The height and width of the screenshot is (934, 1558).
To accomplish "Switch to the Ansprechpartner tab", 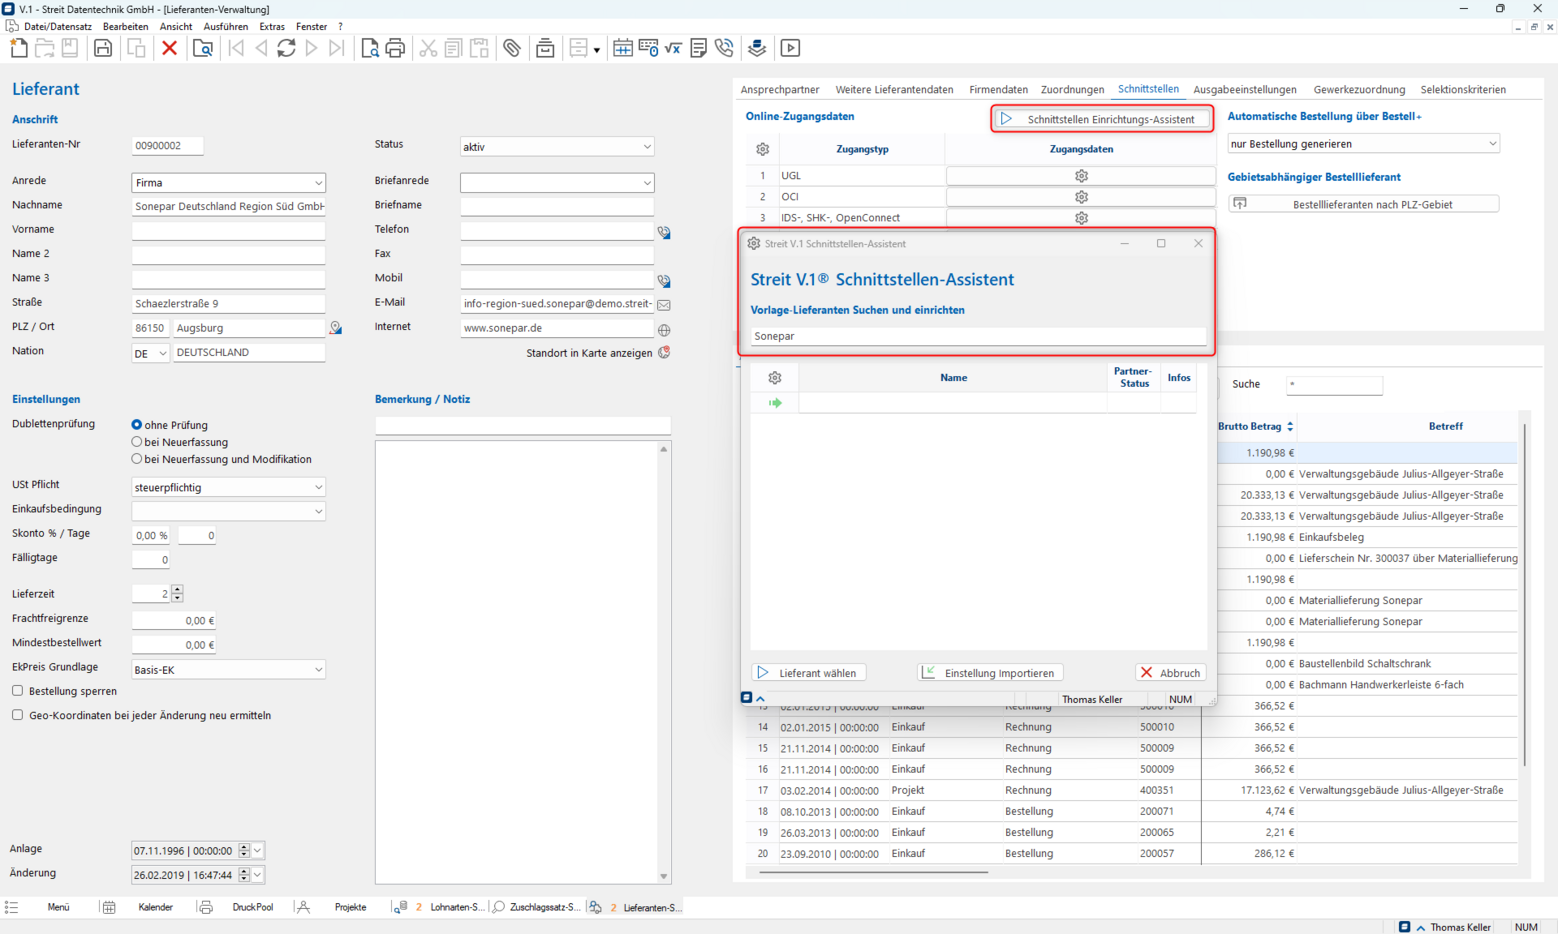I will pyautogui.click(x=780, y=90).
